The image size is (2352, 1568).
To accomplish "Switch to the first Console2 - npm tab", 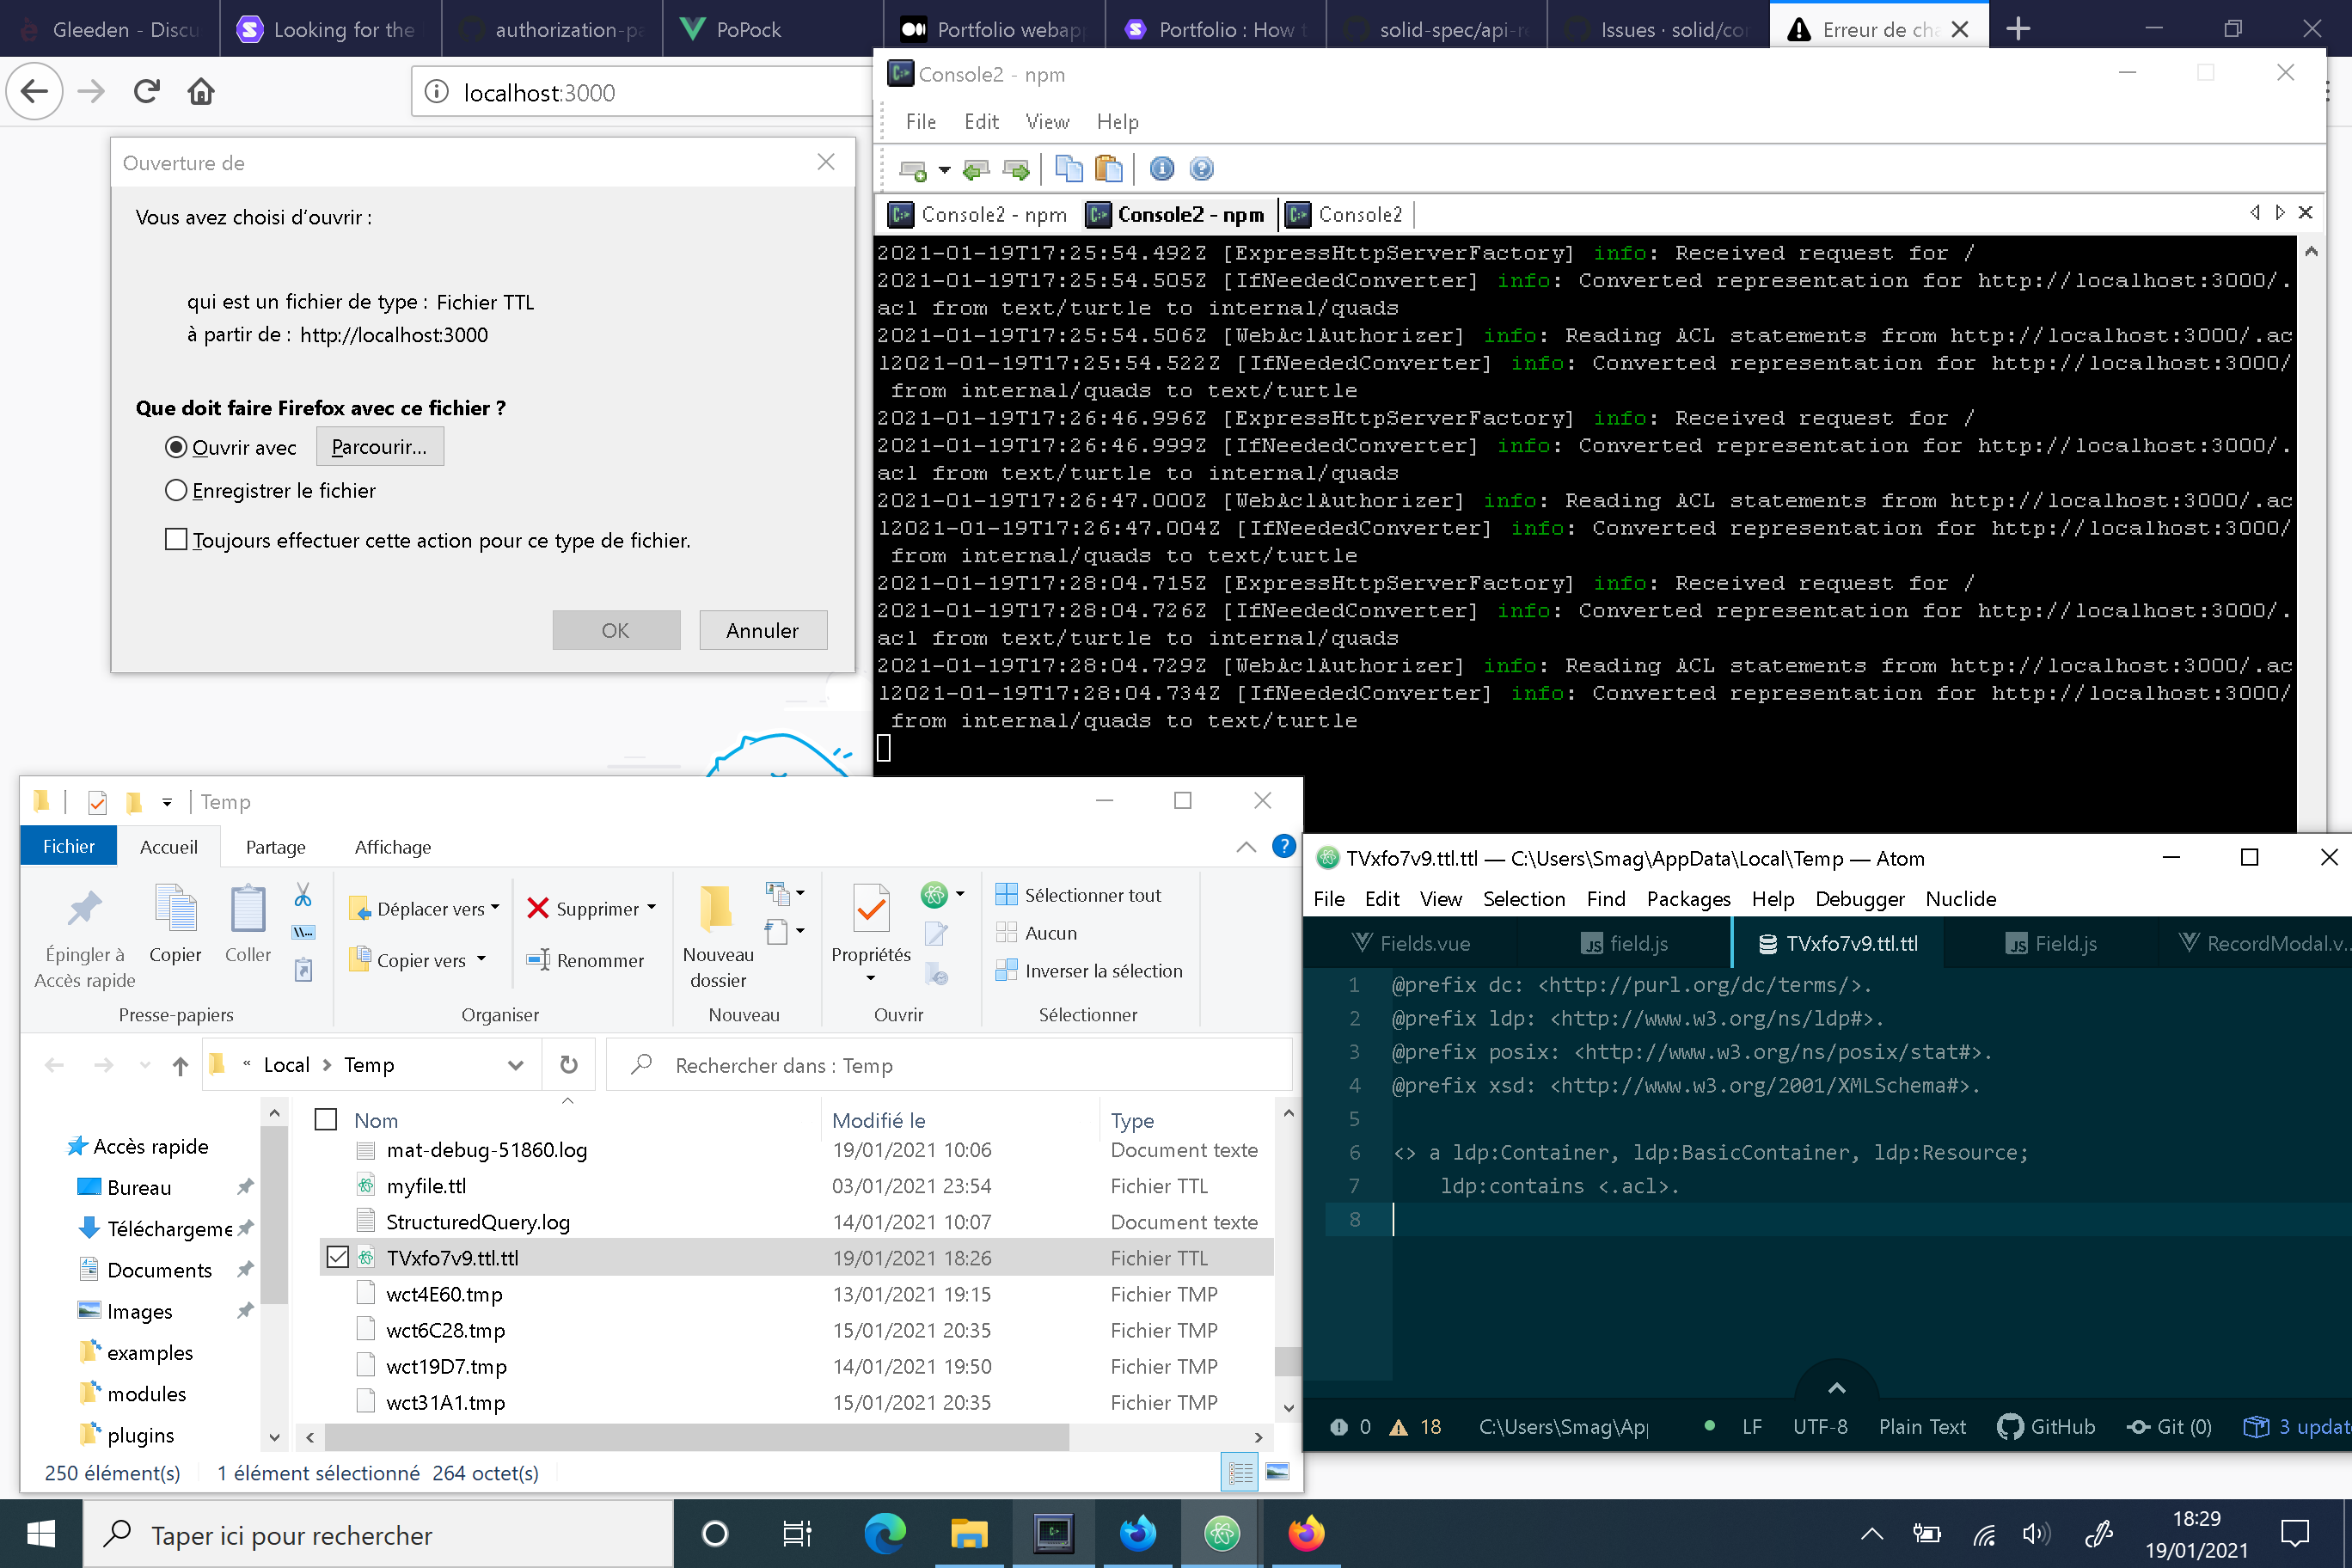I will [x=978, y=214].
